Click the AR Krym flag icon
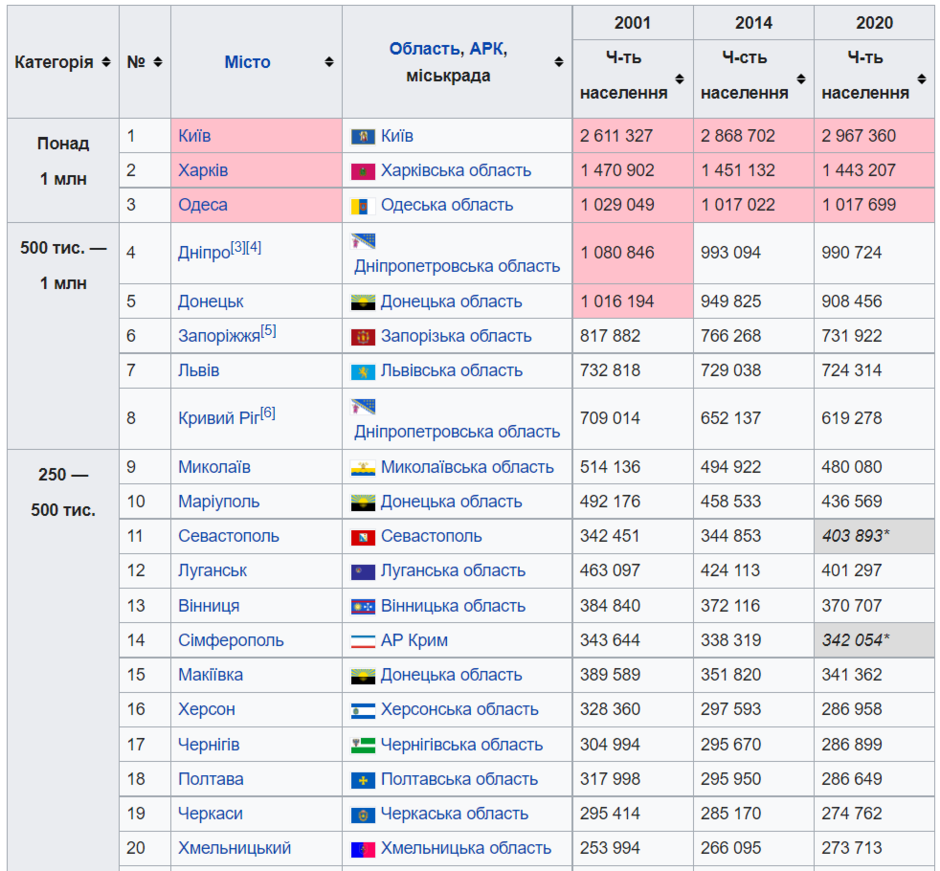The image size is (940, 871). [363, 641]
